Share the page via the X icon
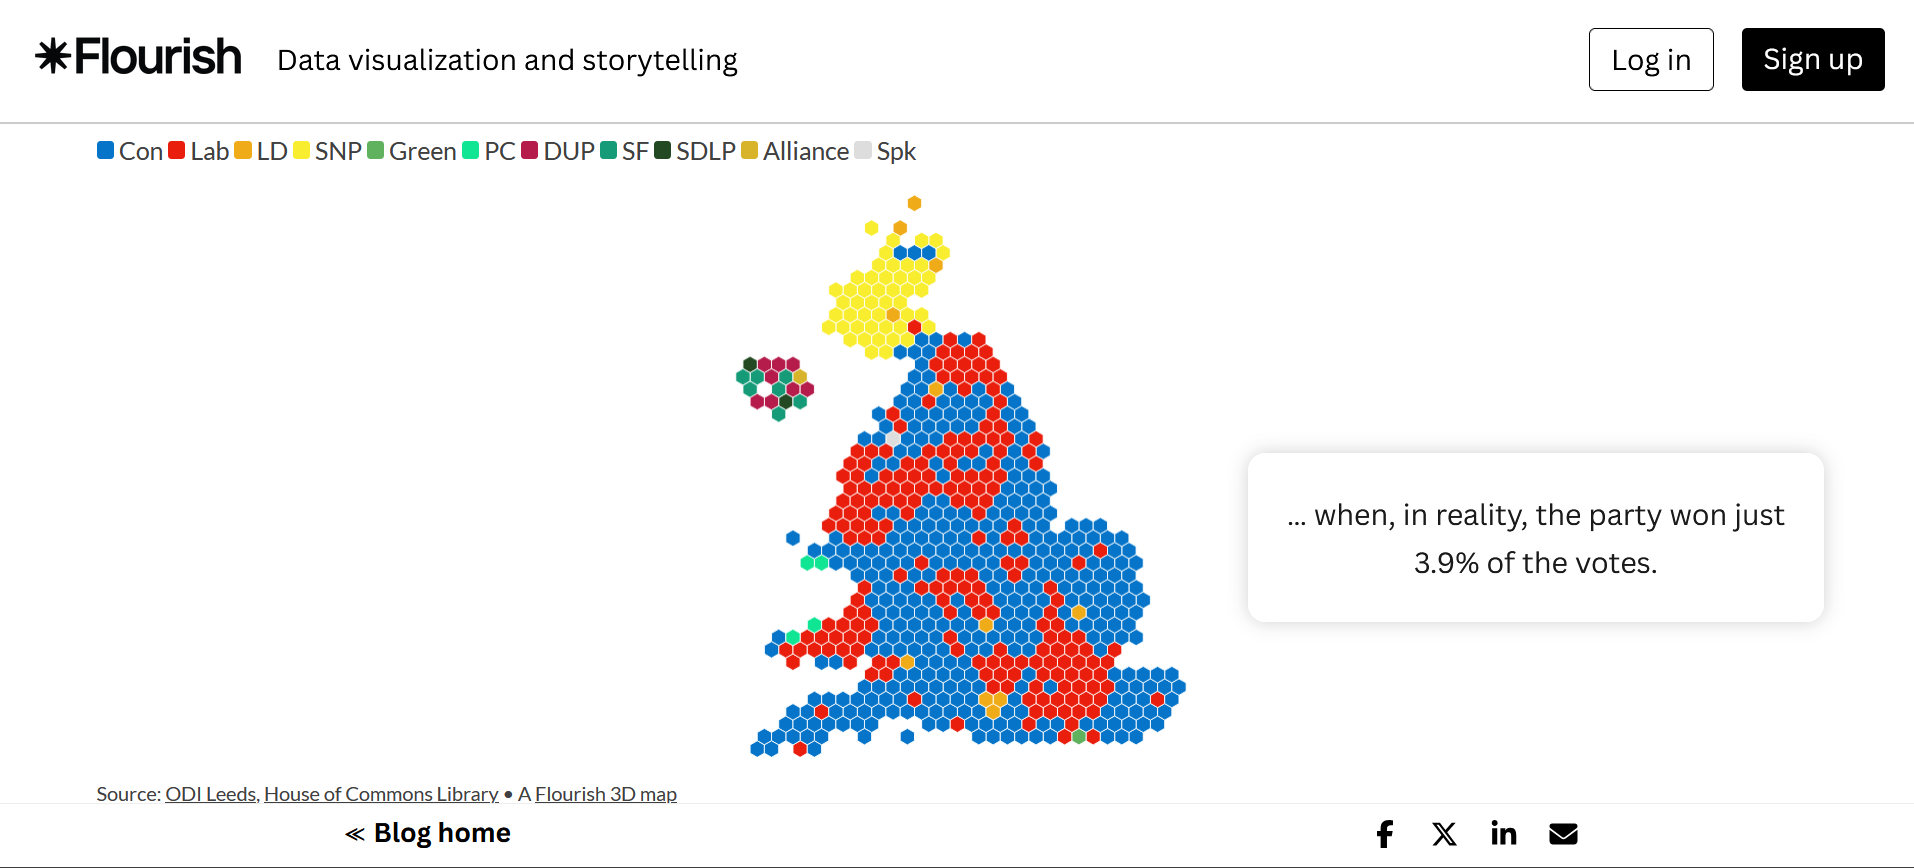 (x=1444, y=833)
